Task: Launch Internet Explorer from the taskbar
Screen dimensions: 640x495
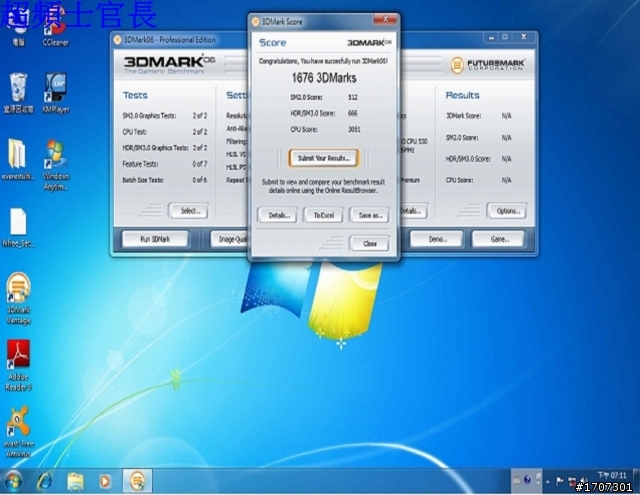Action: pos(44,482)
